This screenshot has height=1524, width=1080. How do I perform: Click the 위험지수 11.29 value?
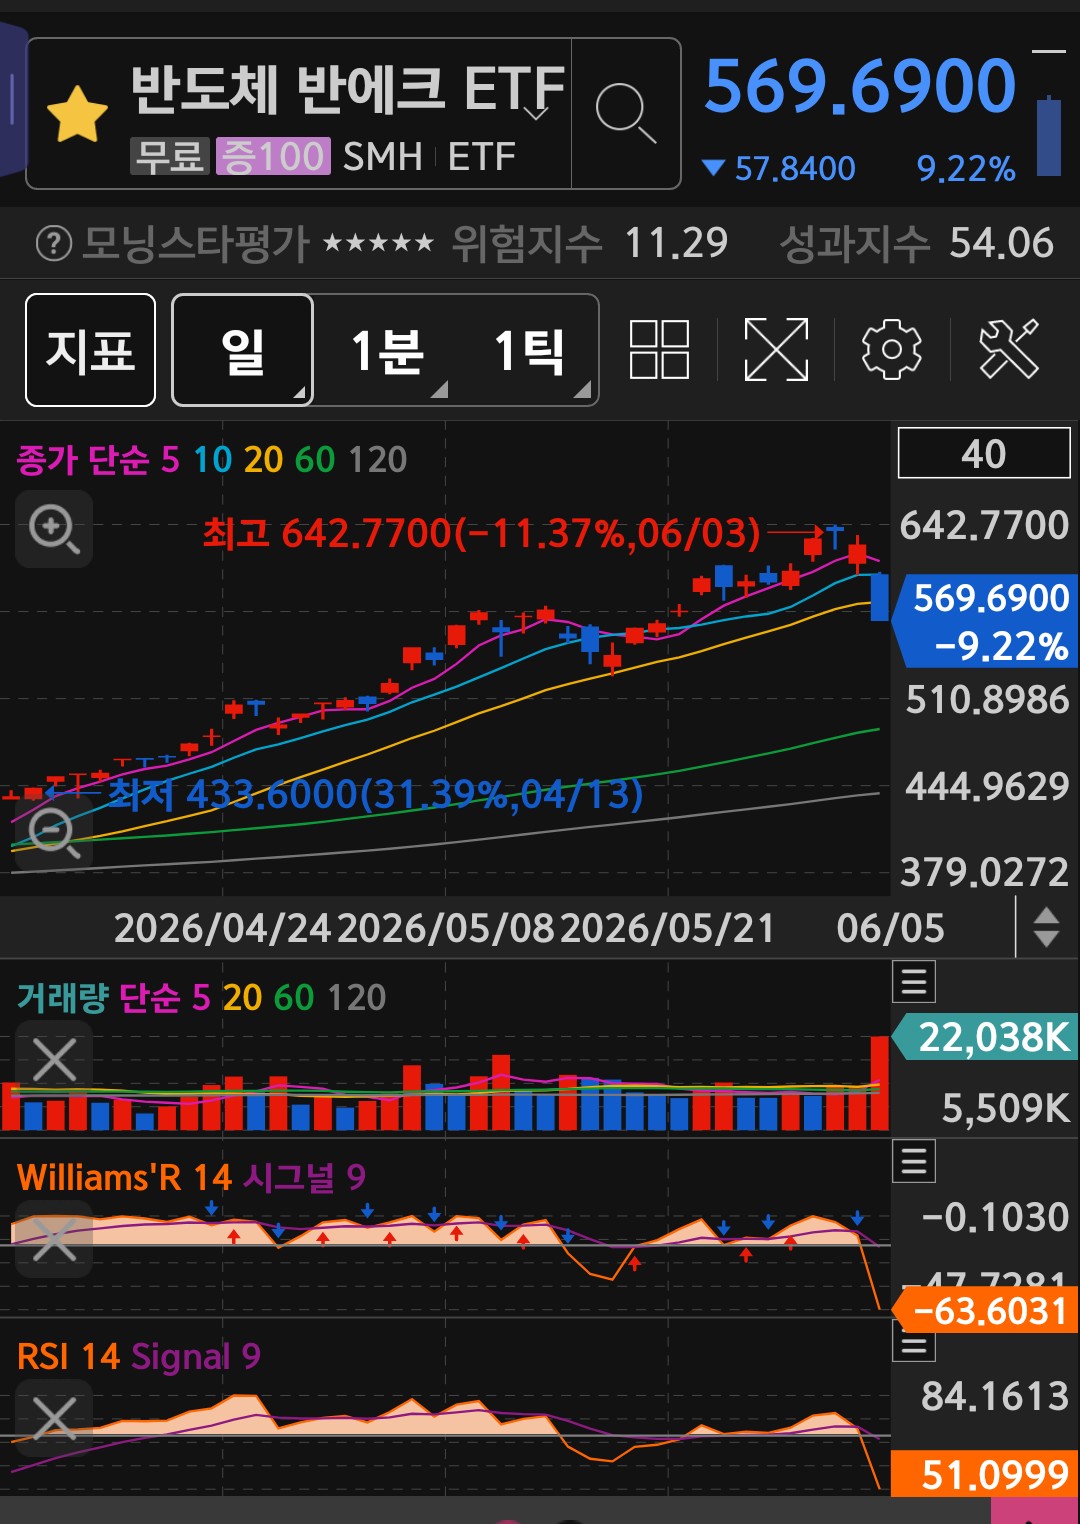677,243
